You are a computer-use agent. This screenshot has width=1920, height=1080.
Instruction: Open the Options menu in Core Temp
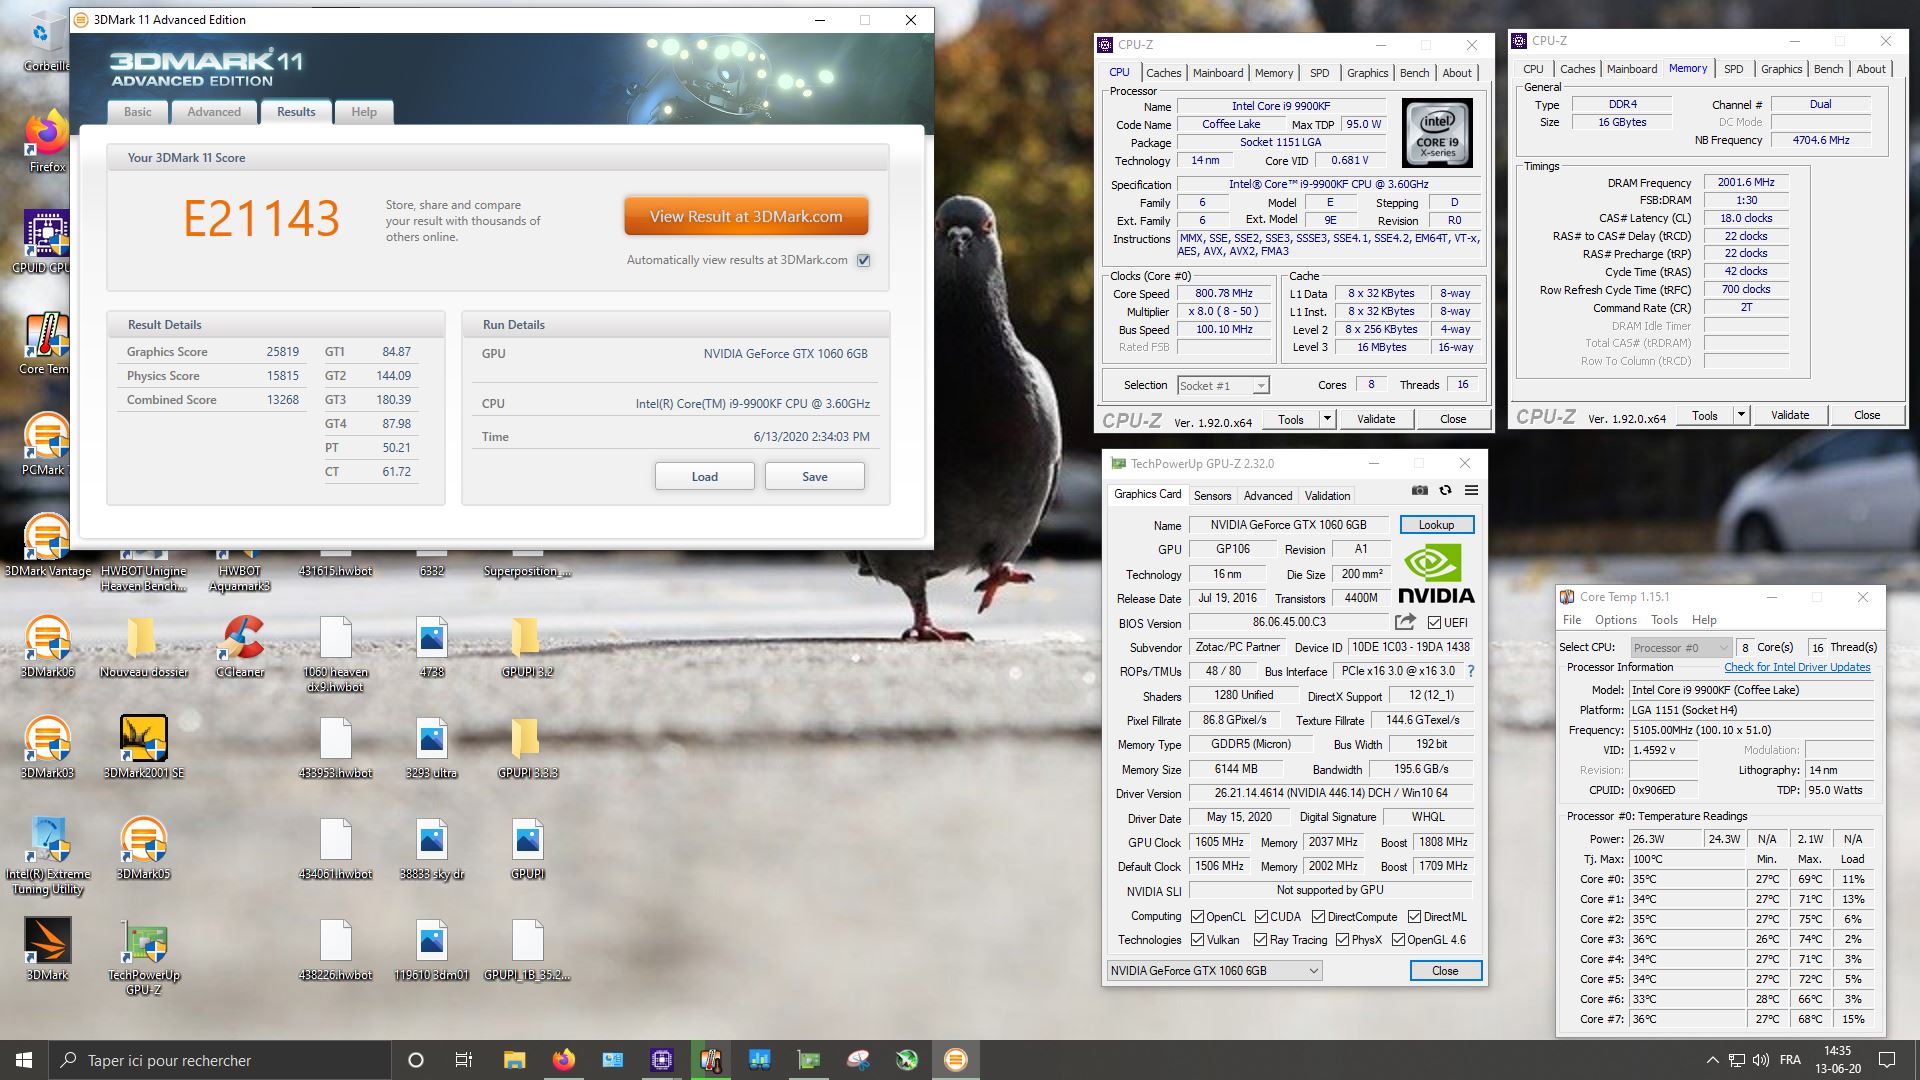(x=1616, y=620)
